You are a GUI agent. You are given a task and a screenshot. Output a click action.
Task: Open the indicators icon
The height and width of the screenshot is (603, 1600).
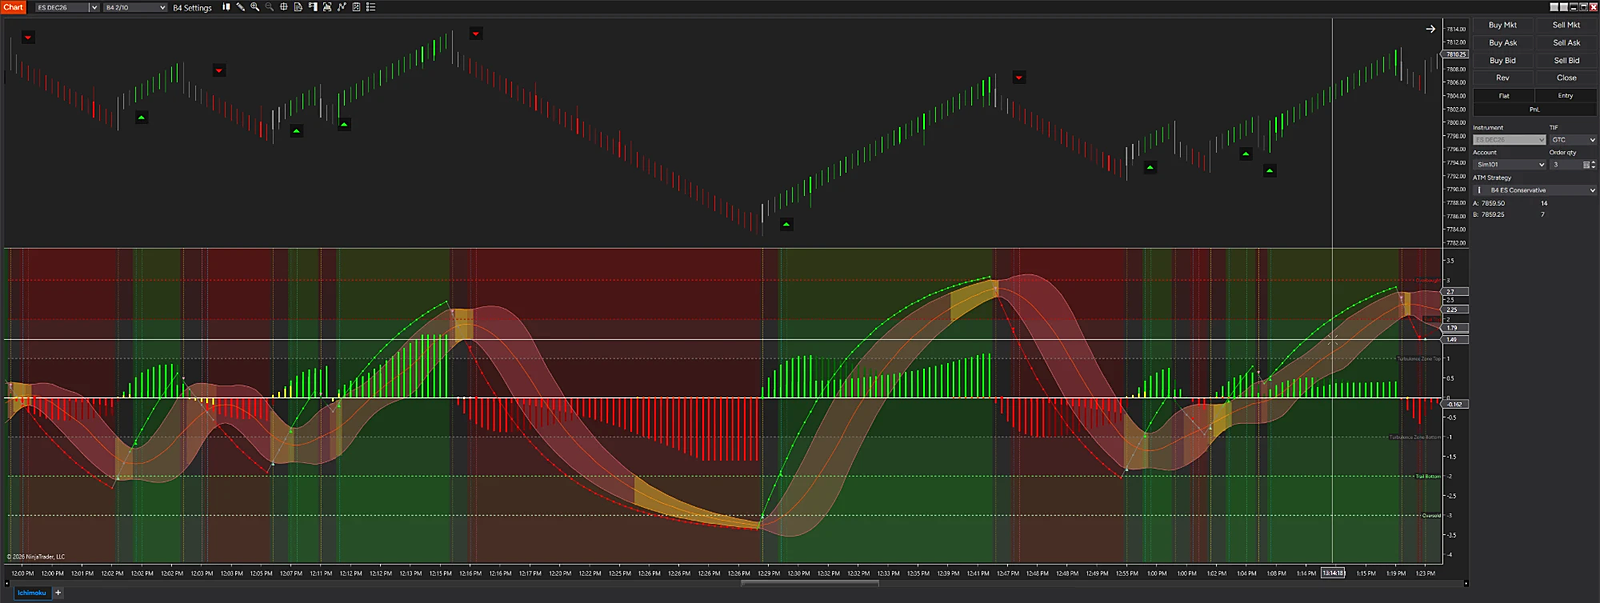341,7
